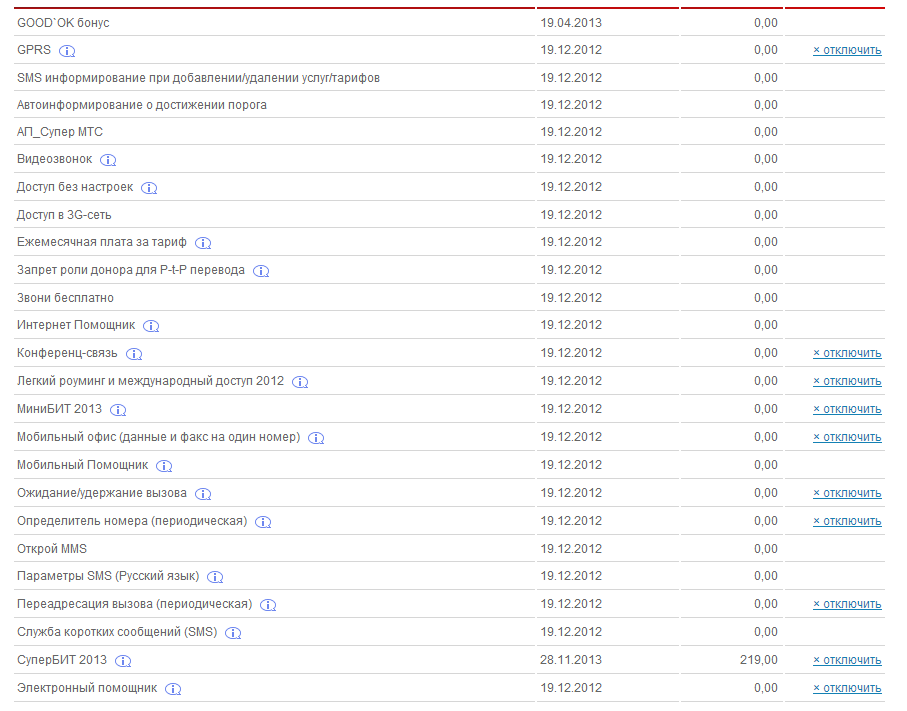Click отключить for Электронный помощник
The height and width of the screenshot is (711, 907).
click(847, 688)
